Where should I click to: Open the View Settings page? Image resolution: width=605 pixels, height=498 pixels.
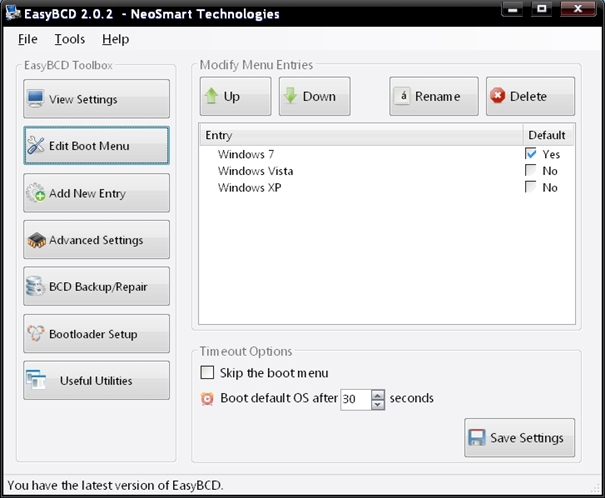coord(96,99)
